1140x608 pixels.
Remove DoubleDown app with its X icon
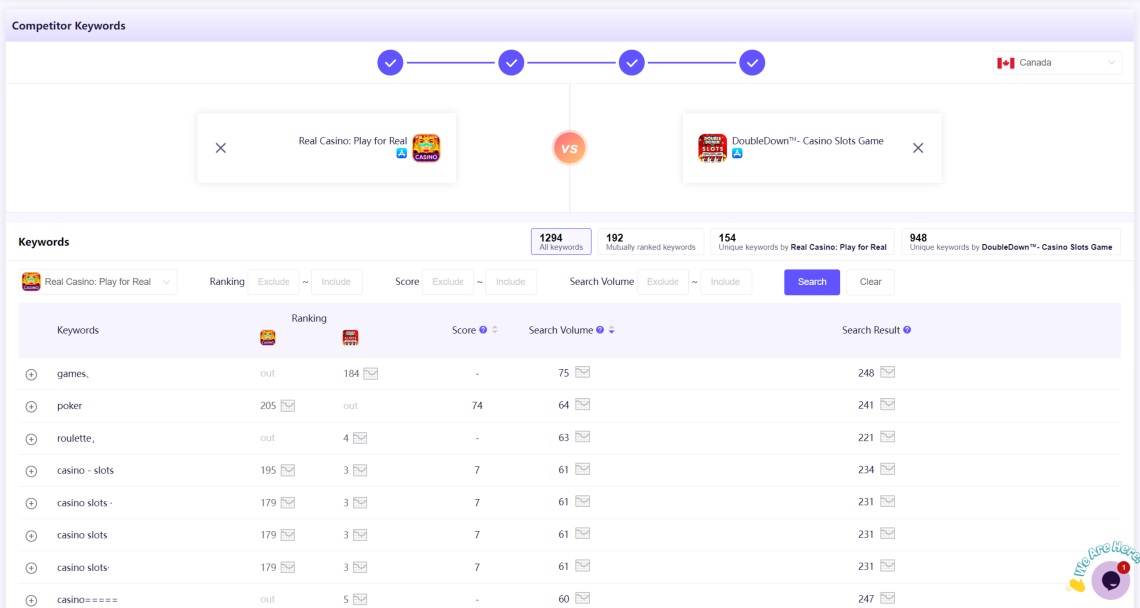point(918,148)
